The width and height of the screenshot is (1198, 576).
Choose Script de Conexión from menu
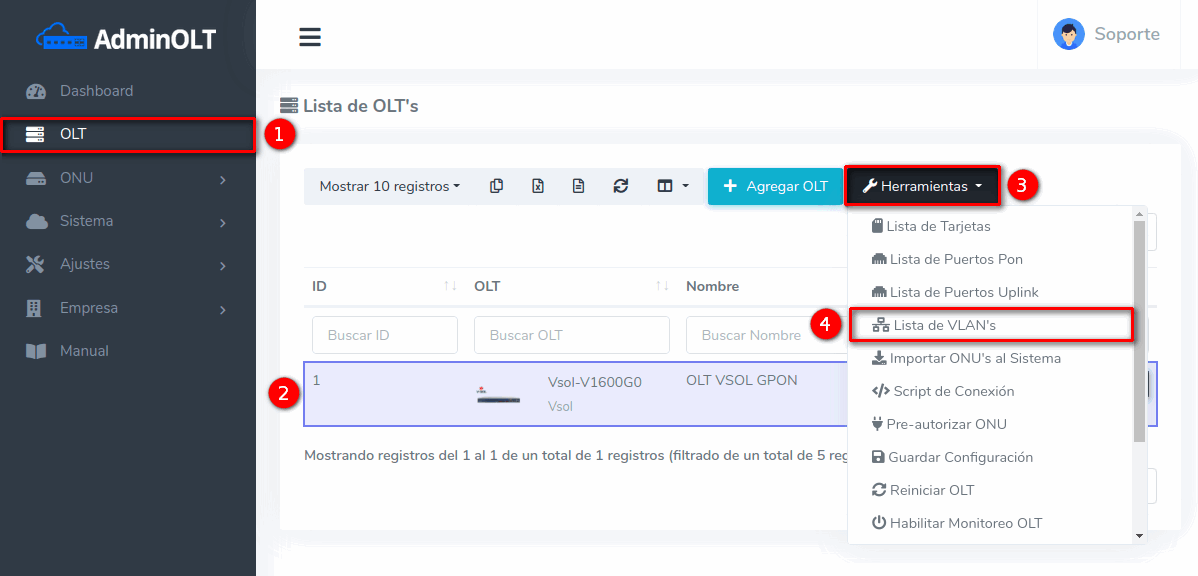tap(953, 391)
